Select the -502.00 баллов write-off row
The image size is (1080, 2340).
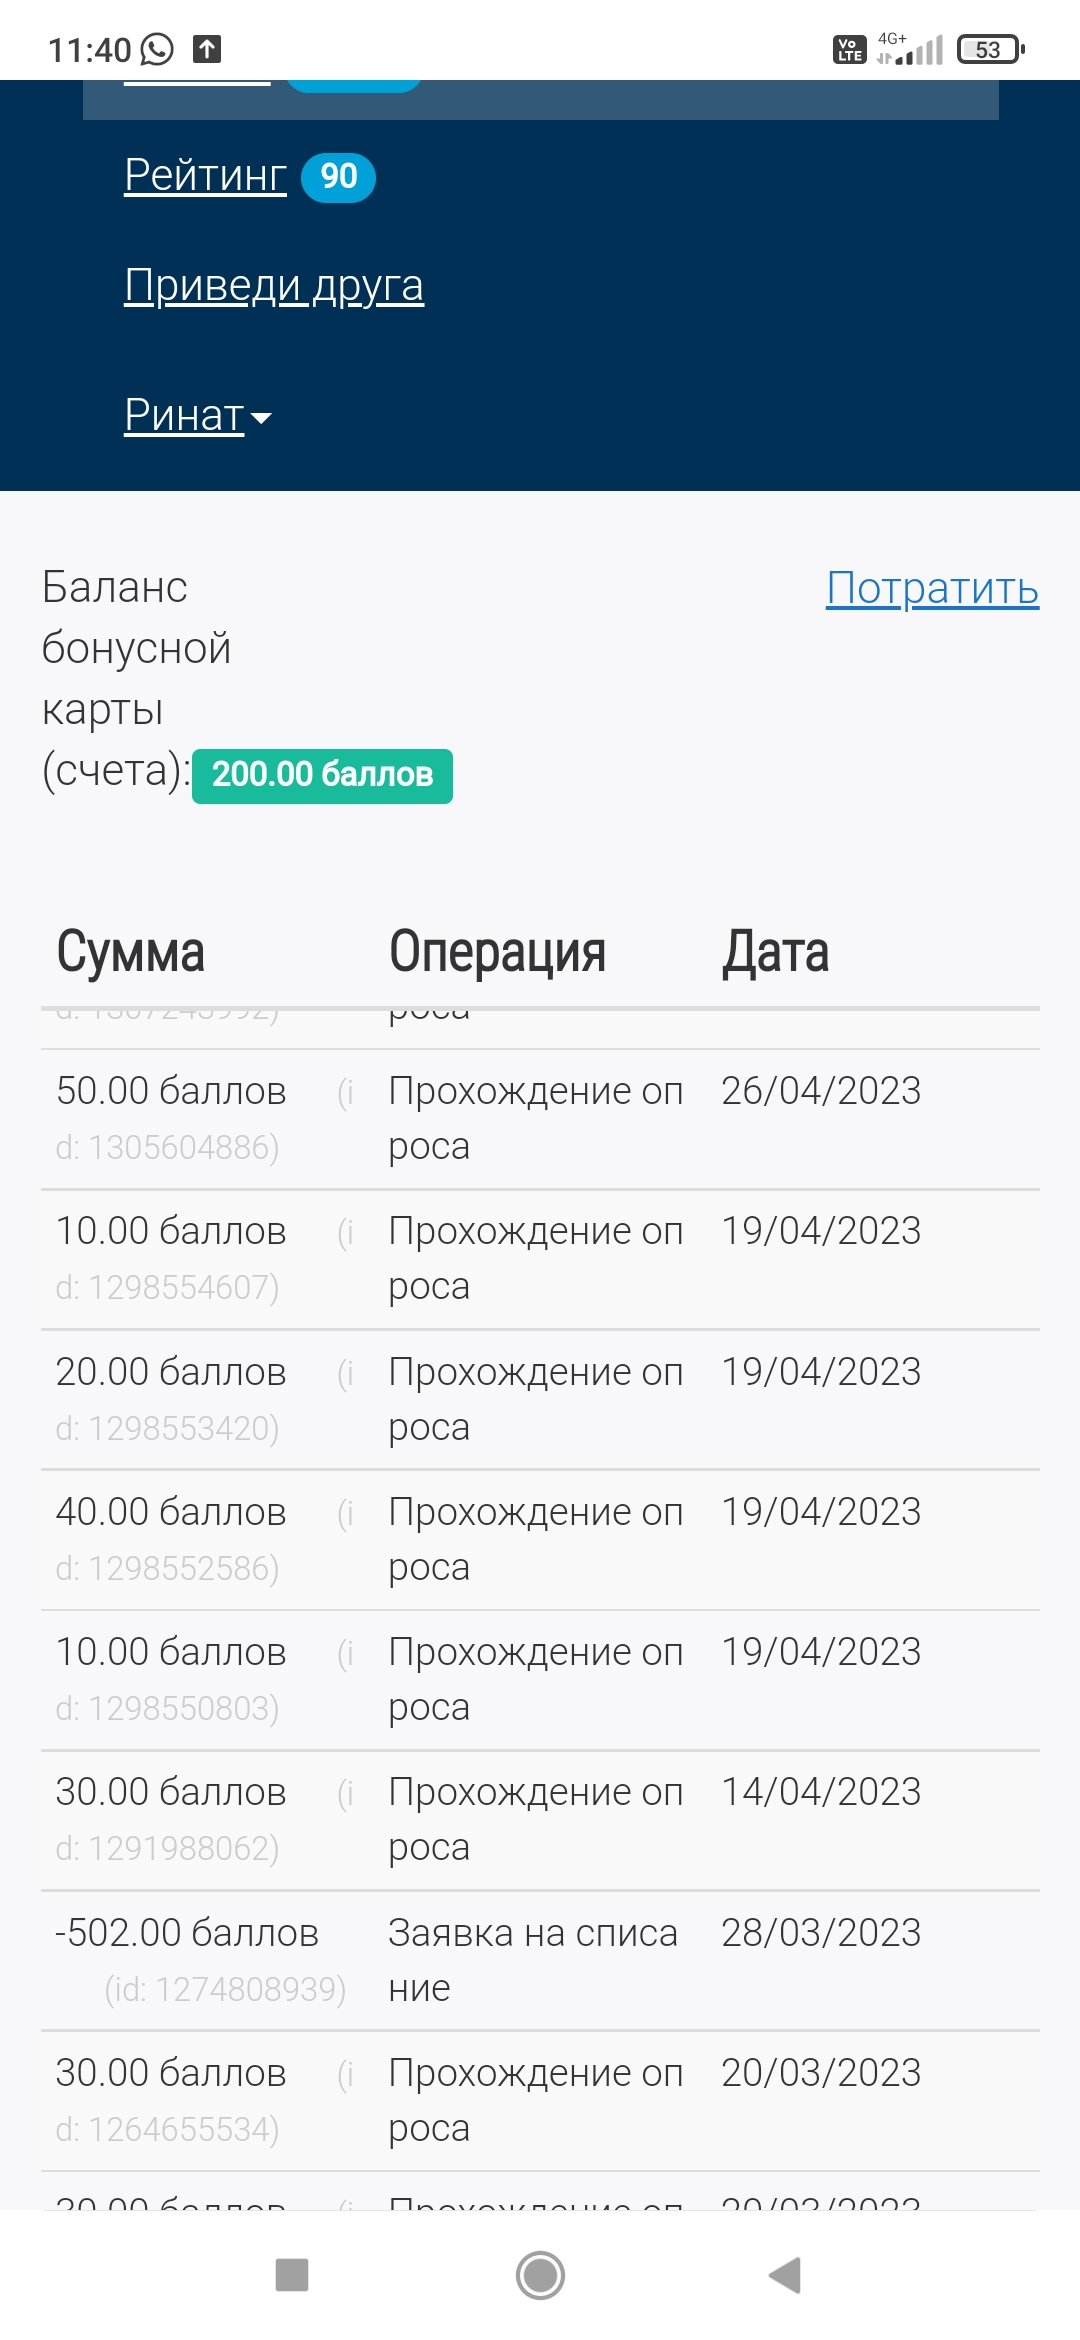pyautogui.click(x=540, y=1960)
